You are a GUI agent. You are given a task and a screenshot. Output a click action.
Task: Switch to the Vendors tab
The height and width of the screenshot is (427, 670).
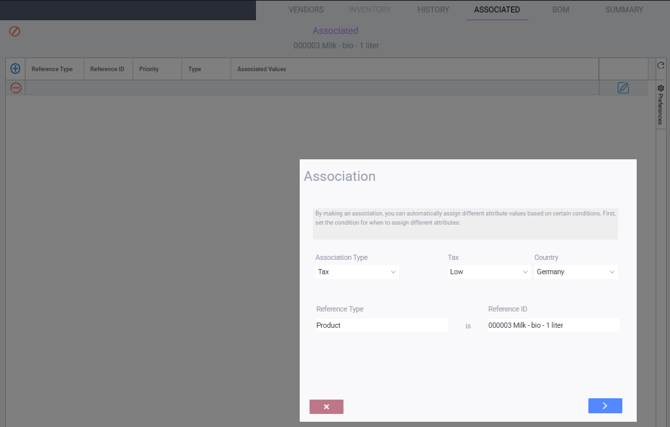[x=306, y=10]
